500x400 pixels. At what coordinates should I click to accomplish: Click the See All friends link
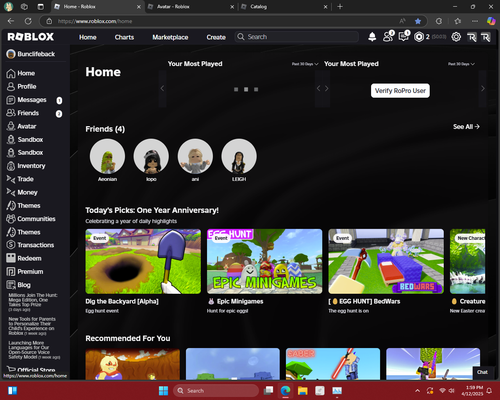(466, 127)
